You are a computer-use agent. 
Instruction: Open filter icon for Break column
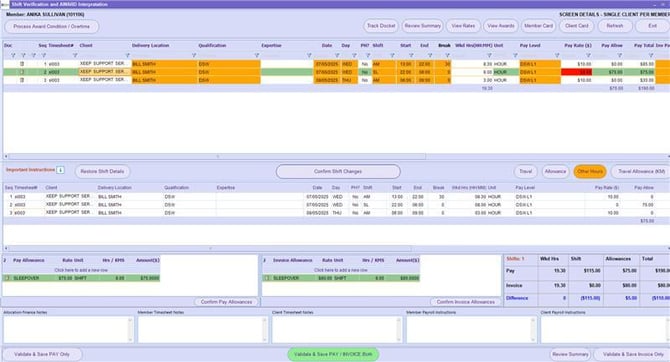tap(447, 56)
